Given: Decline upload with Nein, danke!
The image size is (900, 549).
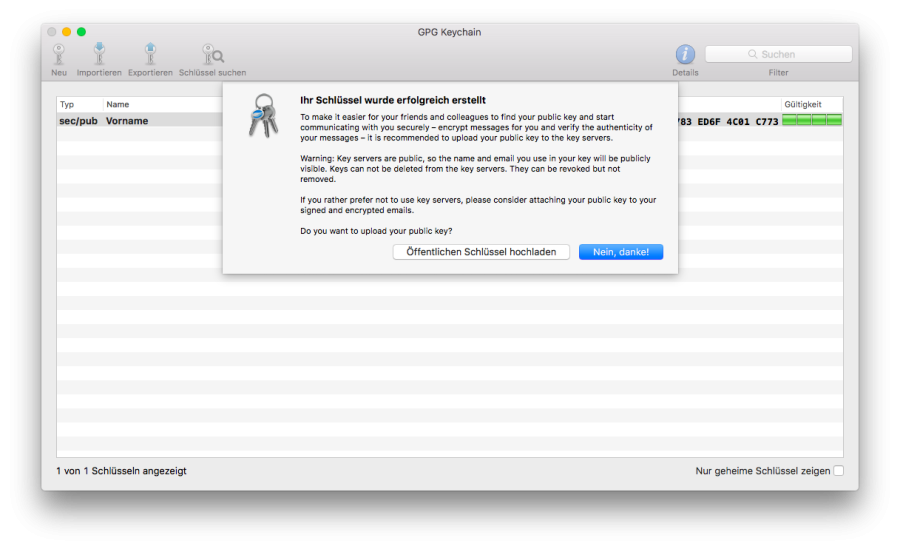Looking at the screenshot, I should click(620, 252).
